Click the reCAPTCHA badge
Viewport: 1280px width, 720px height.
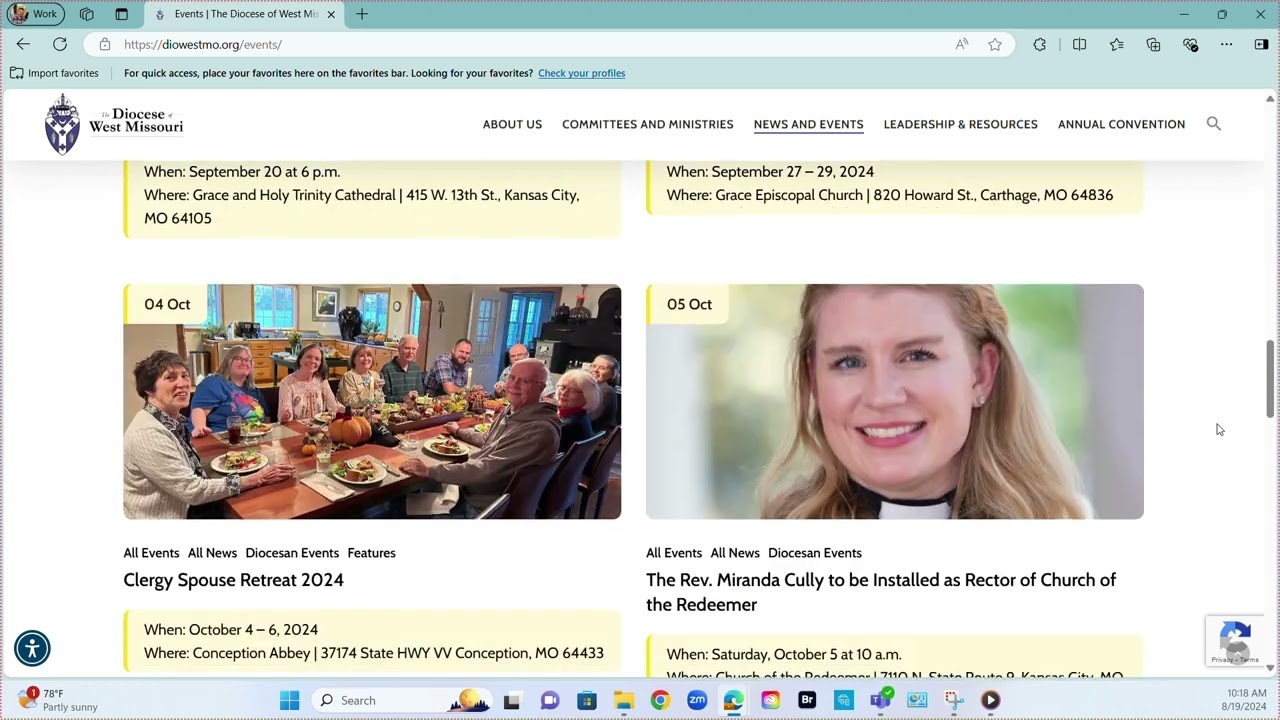[x=1234, y=641]
